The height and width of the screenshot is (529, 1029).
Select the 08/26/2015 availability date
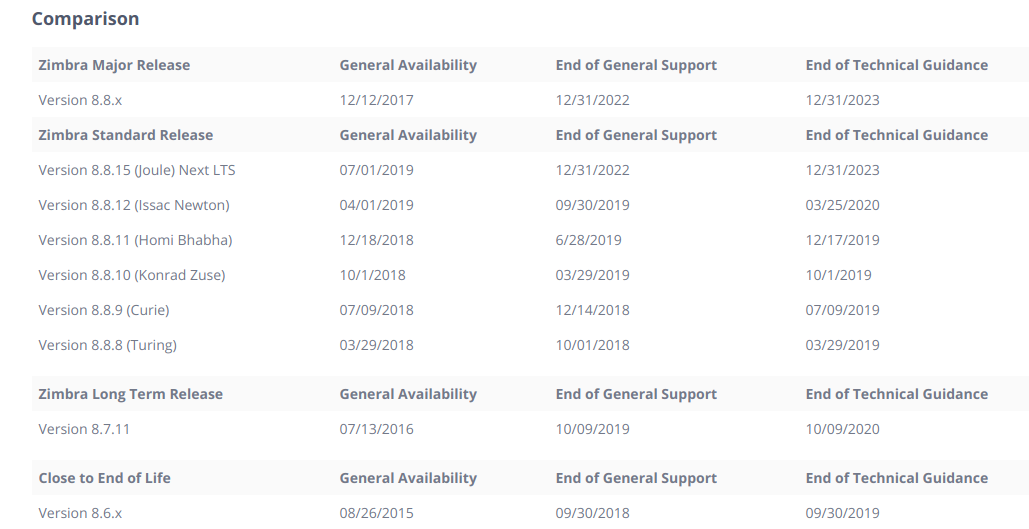(x=376, y=513)
